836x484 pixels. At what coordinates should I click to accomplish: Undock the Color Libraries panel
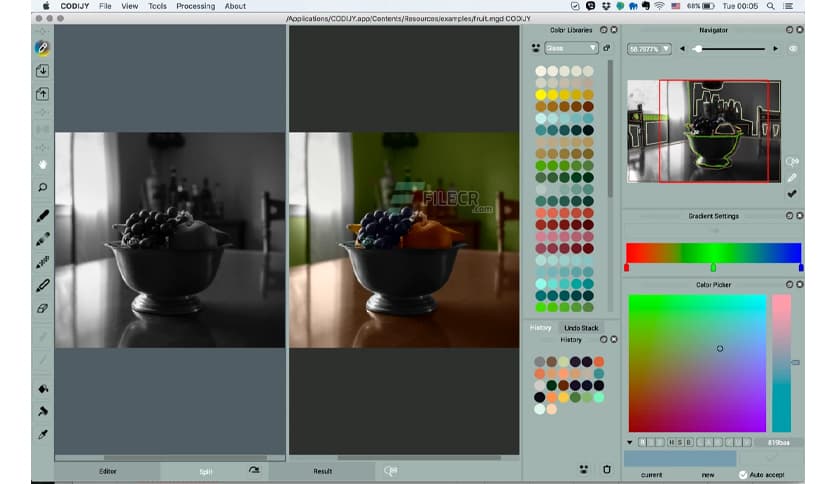pyautogui.click(x=604, y=30)
